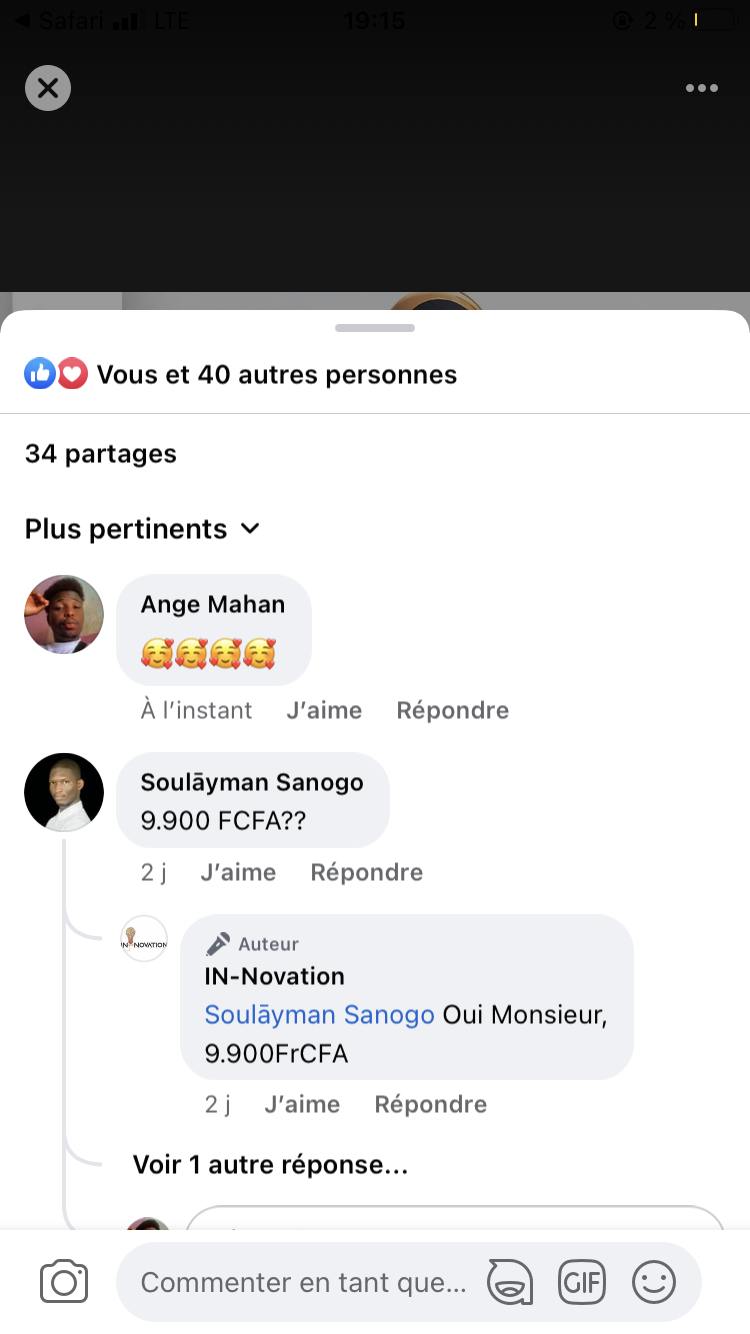The height and width of the screenshot is (1334, 750).
Task: Reply to IN-Novation's comment
Action: coord(430,1104)
